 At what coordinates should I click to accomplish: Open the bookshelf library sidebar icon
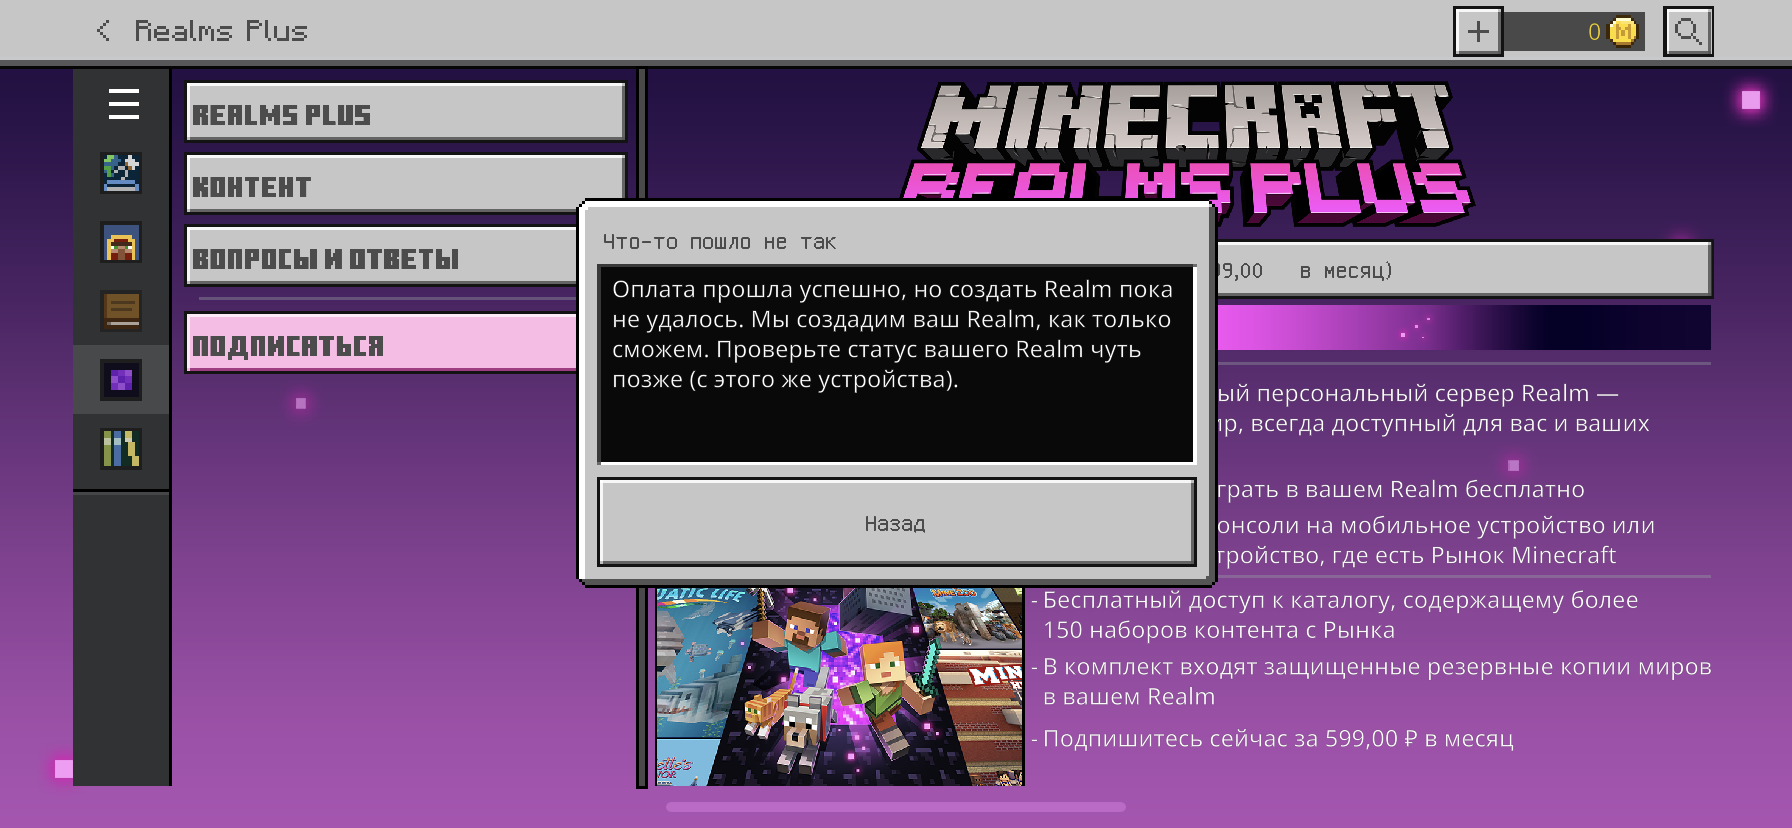coord(121,449)
